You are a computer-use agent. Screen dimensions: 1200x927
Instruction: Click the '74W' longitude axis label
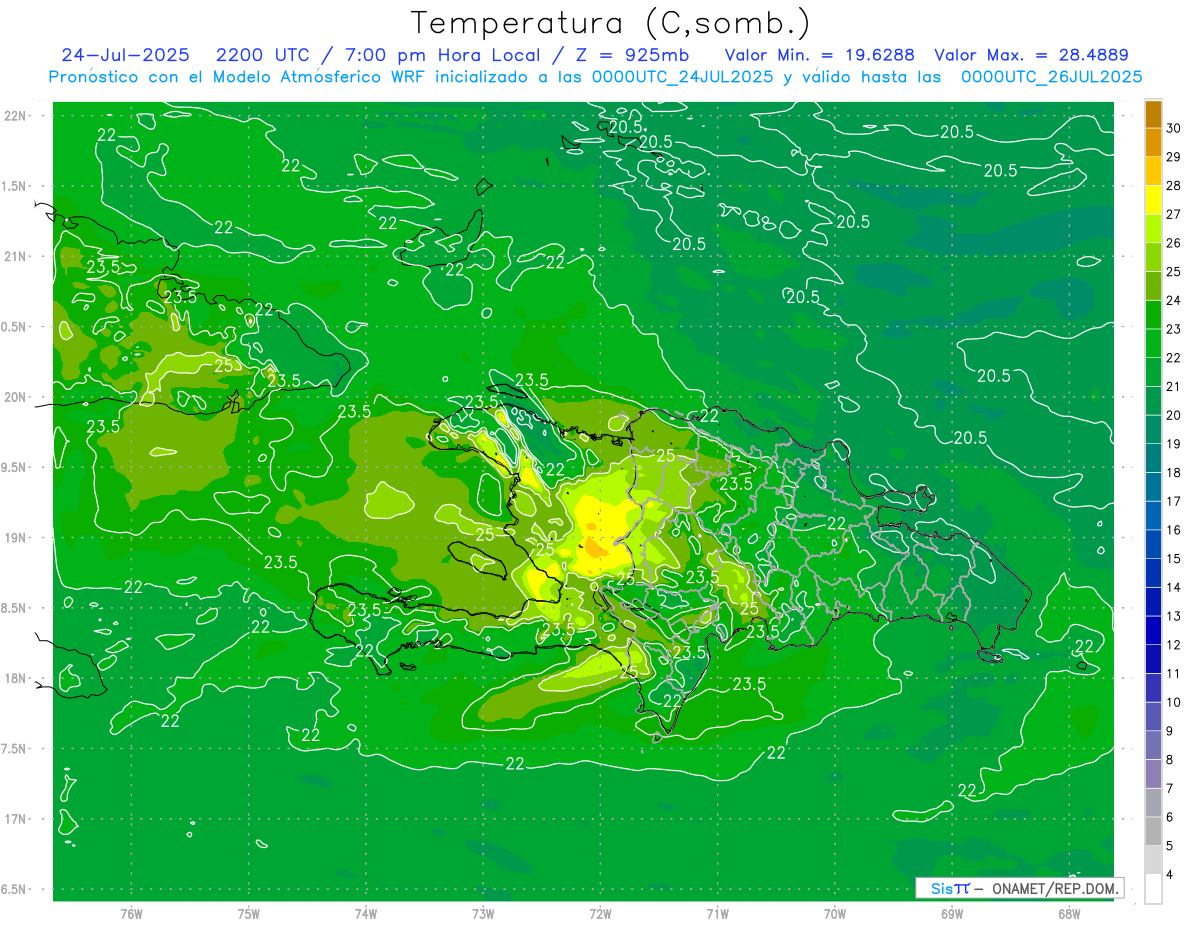click(366, 914)
